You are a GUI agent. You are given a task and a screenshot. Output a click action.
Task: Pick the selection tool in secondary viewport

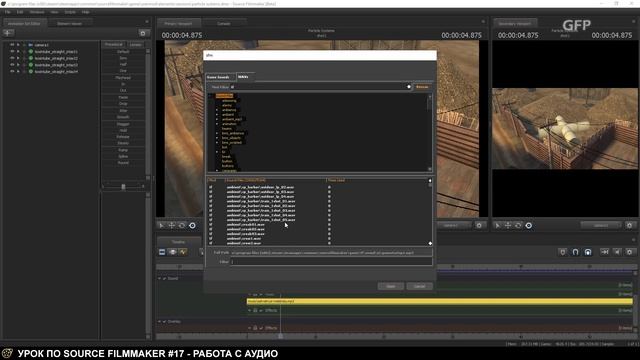[498, 225]
